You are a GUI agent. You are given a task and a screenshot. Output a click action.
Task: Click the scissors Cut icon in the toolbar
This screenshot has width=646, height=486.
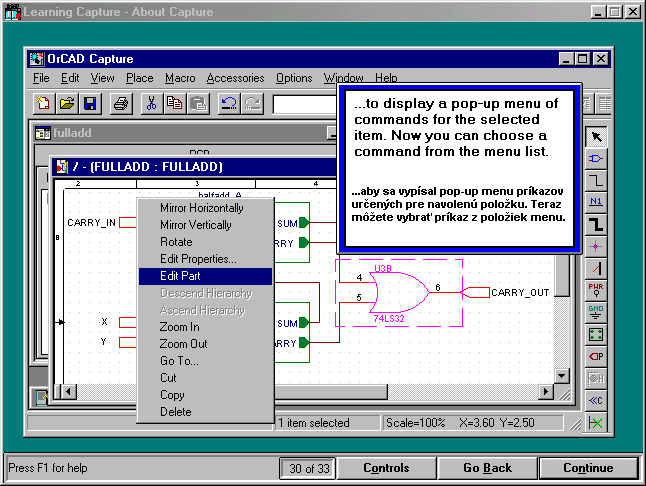pos(151,103)
